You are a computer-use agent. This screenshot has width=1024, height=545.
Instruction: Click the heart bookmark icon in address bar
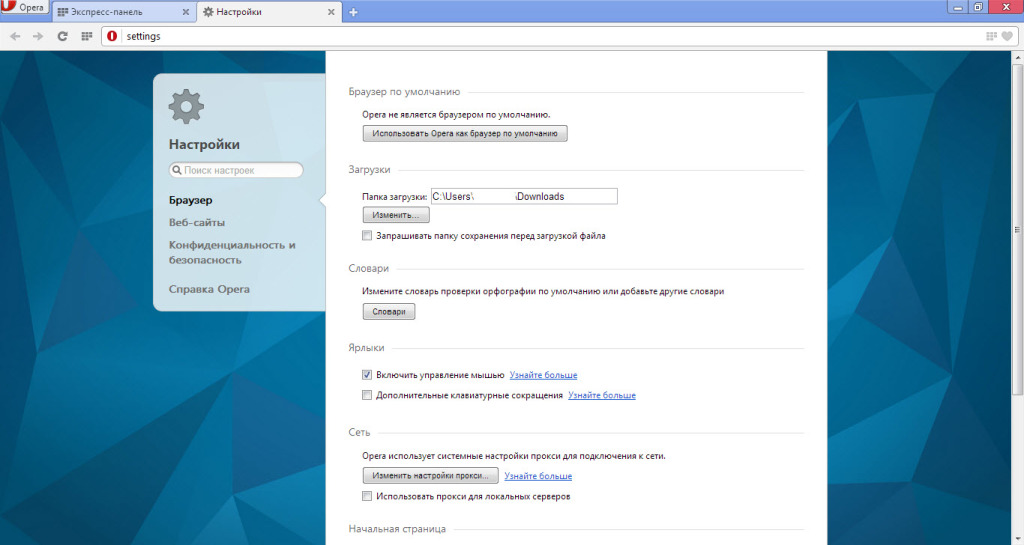(x=1007, y=37)
